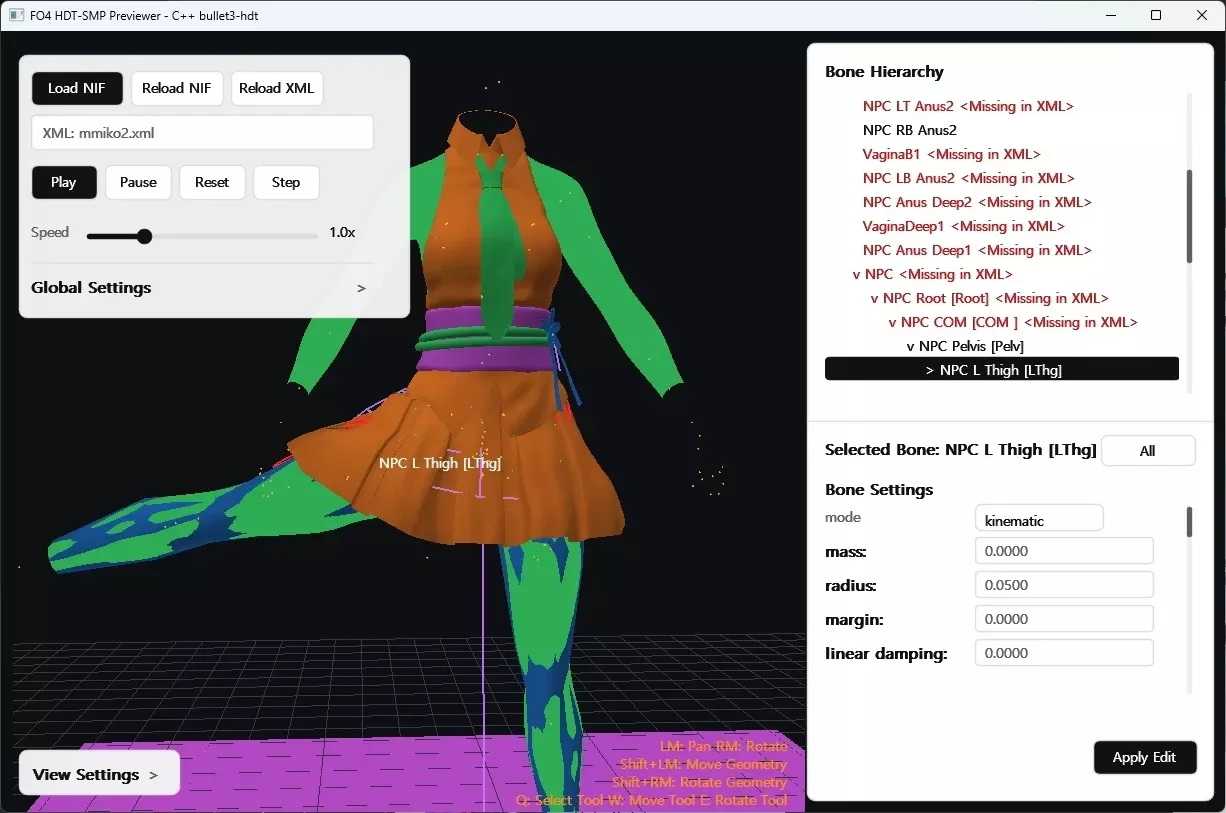The image size is (1226, 813).
Task: Click the application icon in the title bar
Action: point(17,15)
